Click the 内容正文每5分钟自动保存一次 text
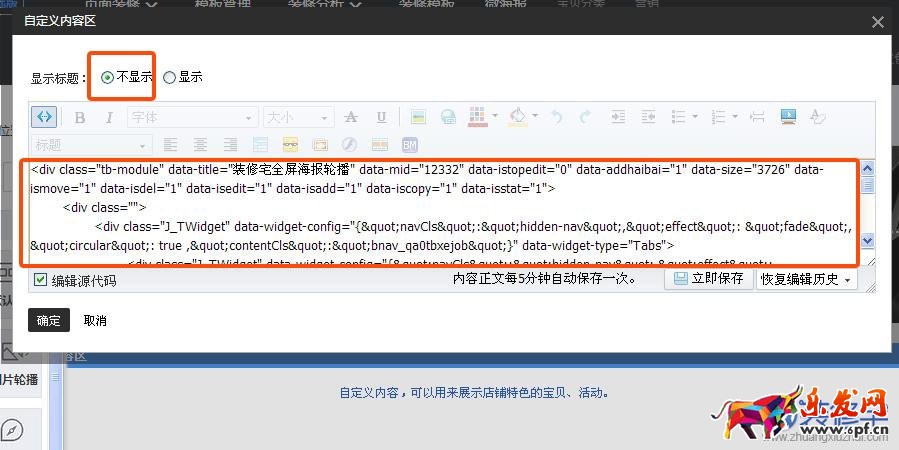 [544, 279]
